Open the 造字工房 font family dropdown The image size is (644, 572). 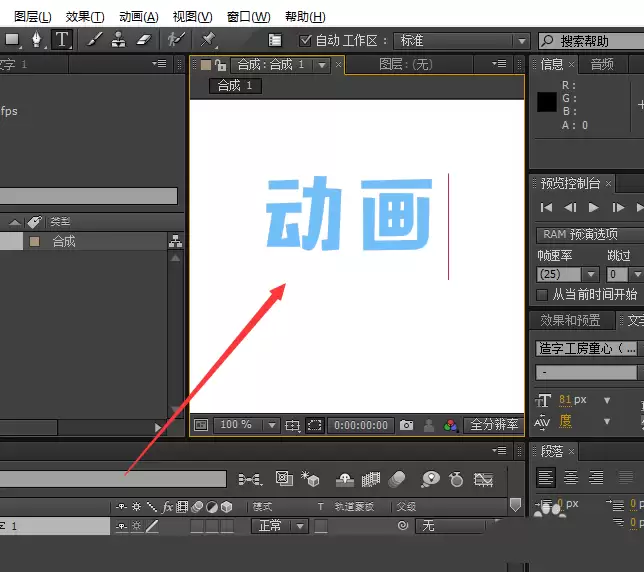pyautogui.click(x=586, y=349)
